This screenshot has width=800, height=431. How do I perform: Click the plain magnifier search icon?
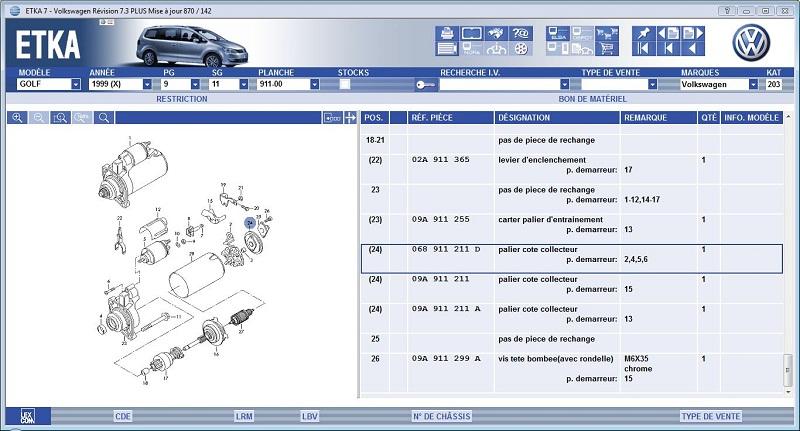(x=104, y=118)
